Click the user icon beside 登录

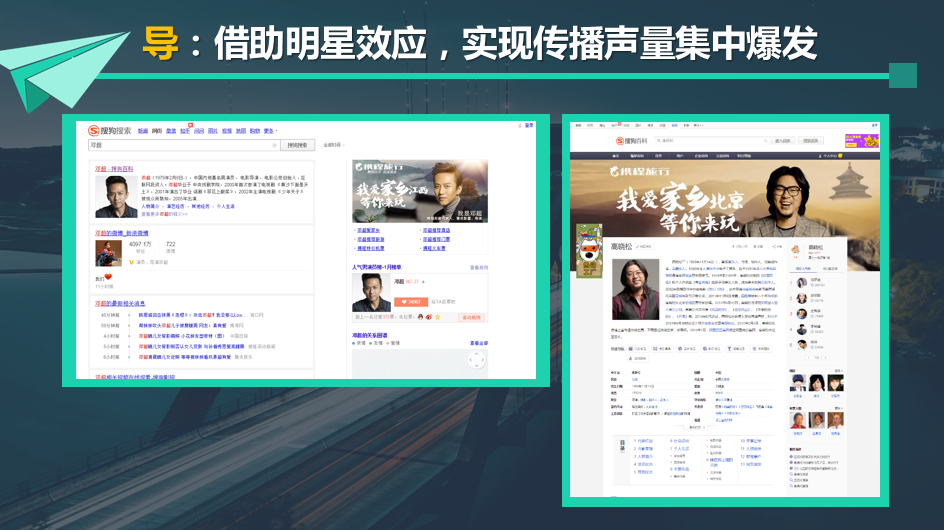pyautogui.click(x=520, y=125)
